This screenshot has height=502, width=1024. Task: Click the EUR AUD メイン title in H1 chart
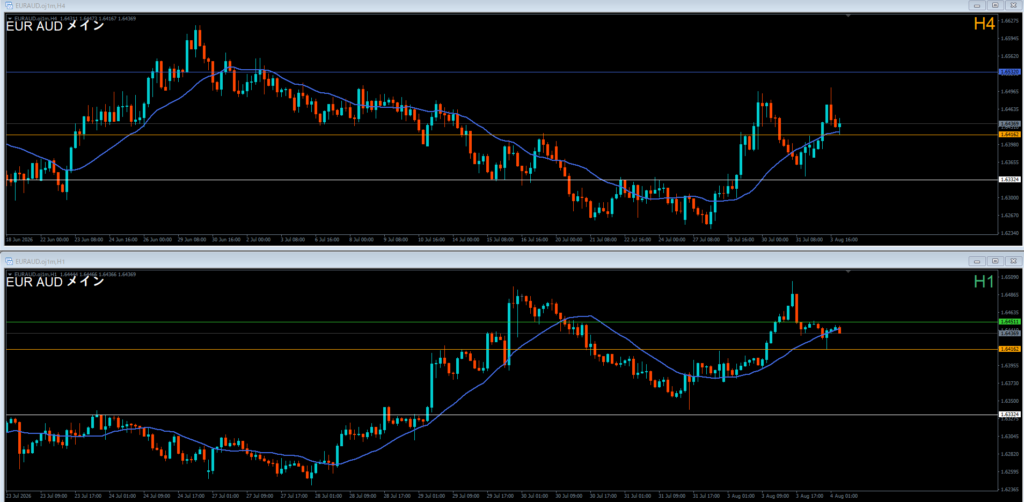(x=55, y=282)
